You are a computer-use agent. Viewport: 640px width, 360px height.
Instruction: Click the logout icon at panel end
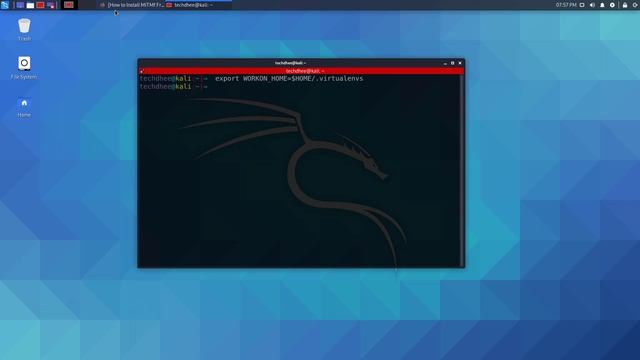[636, 5]
